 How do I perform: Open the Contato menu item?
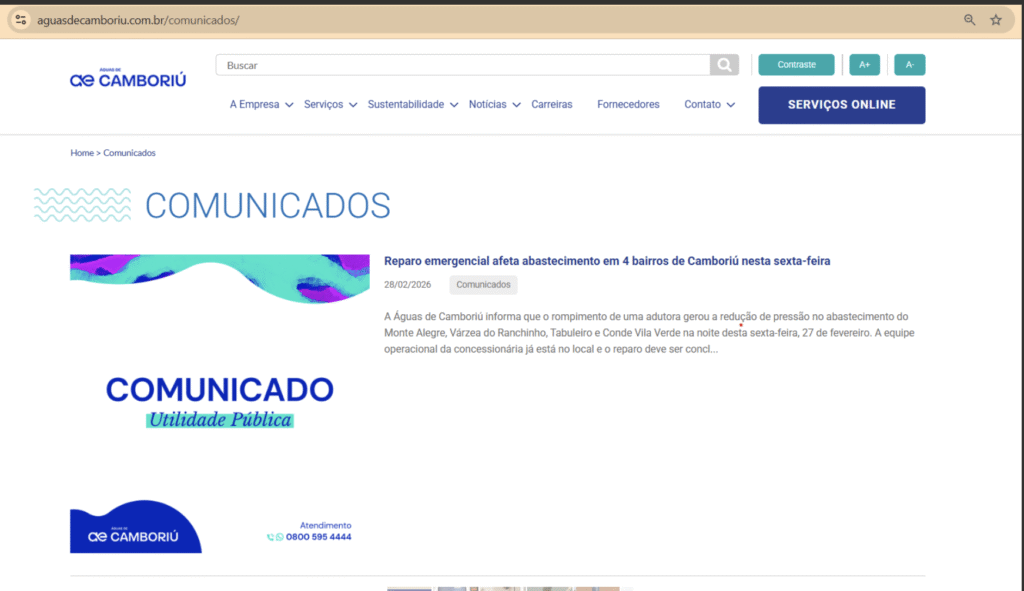tap(702, 104)
